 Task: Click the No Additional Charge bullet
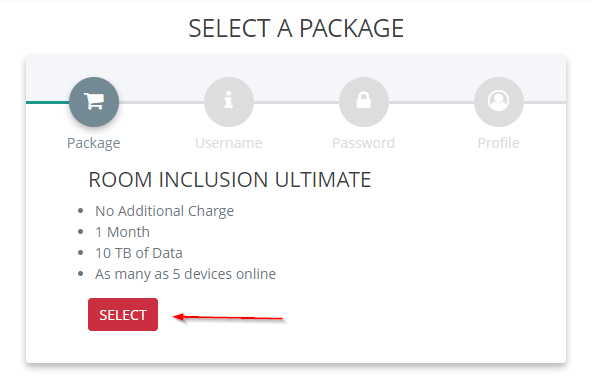click(165, 211)
